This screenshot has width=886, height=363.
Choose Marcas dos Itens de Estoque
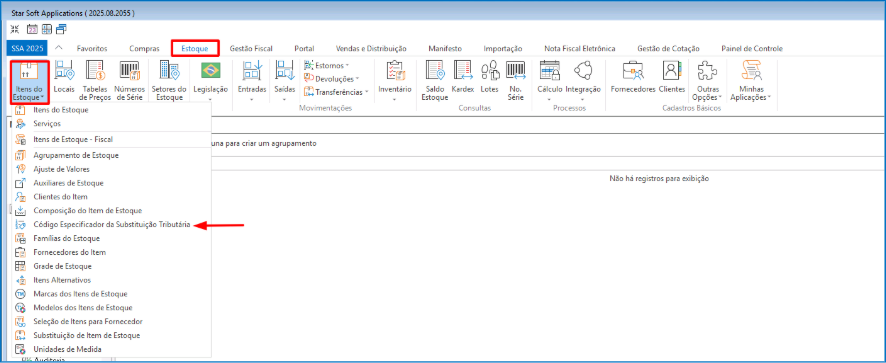(112, 294)
